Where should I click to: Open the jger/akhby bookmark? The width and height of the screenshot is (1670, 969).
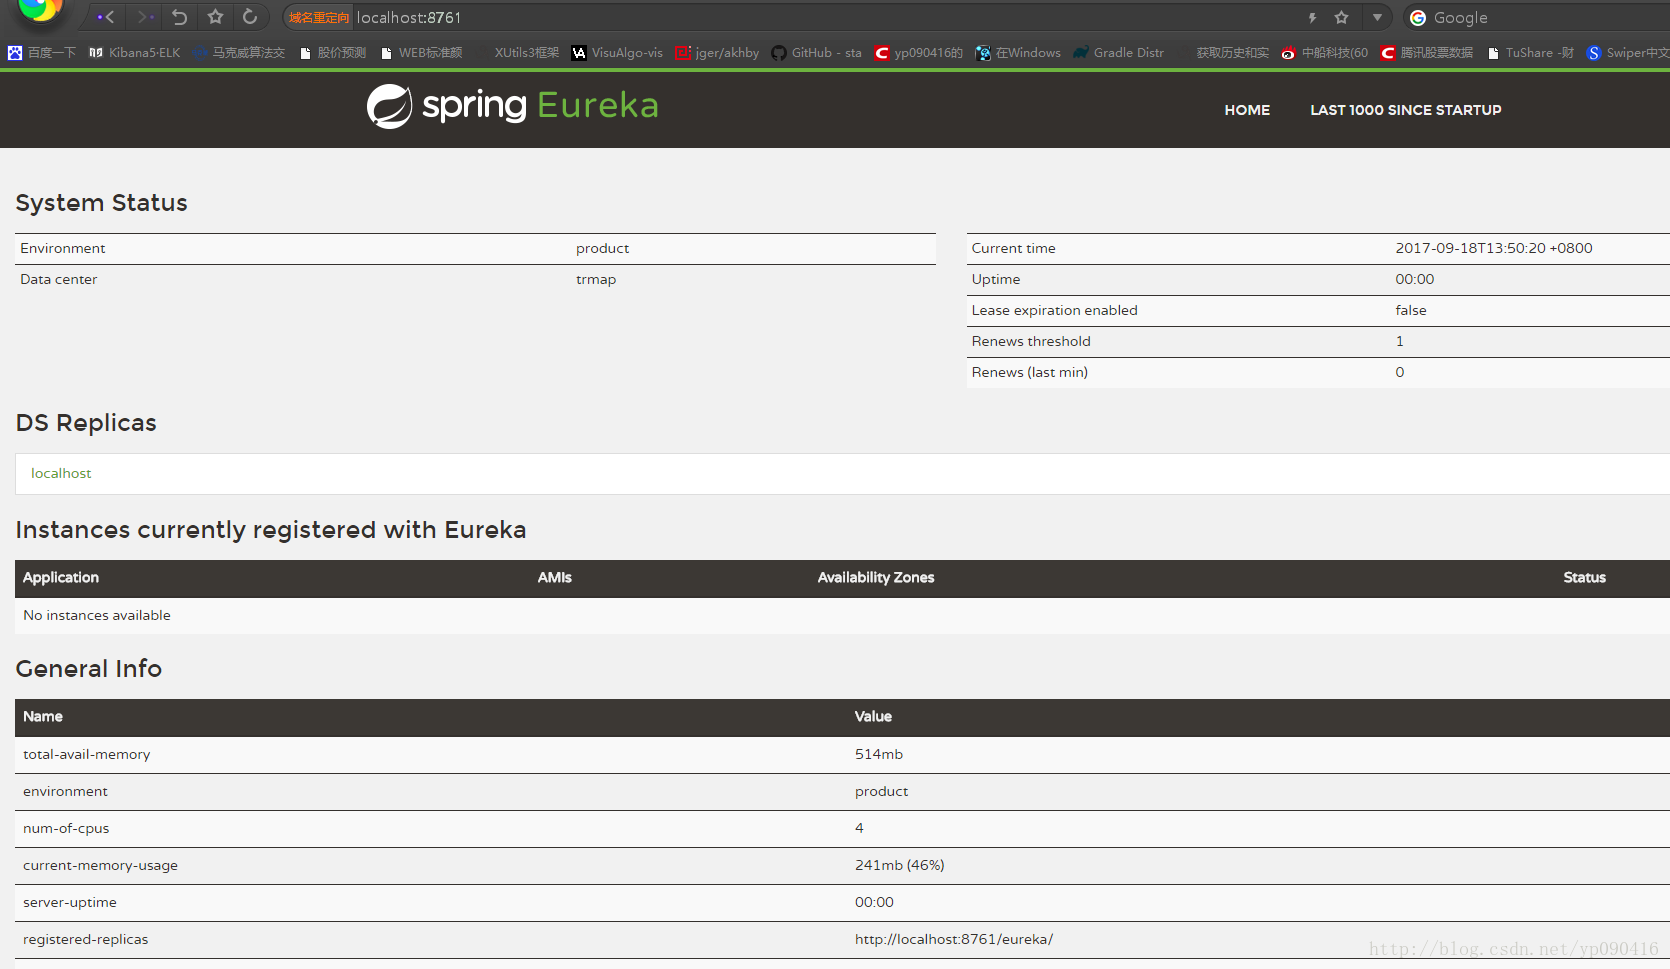pos(717,53)
